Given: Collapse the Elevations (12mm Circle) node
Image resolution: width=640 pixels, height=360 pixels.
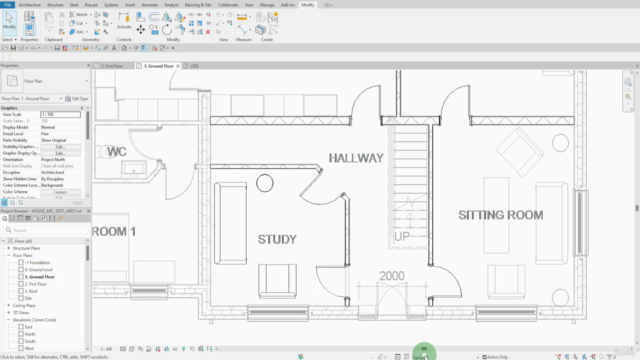Looking at the screenshot, I should [9, 320].
